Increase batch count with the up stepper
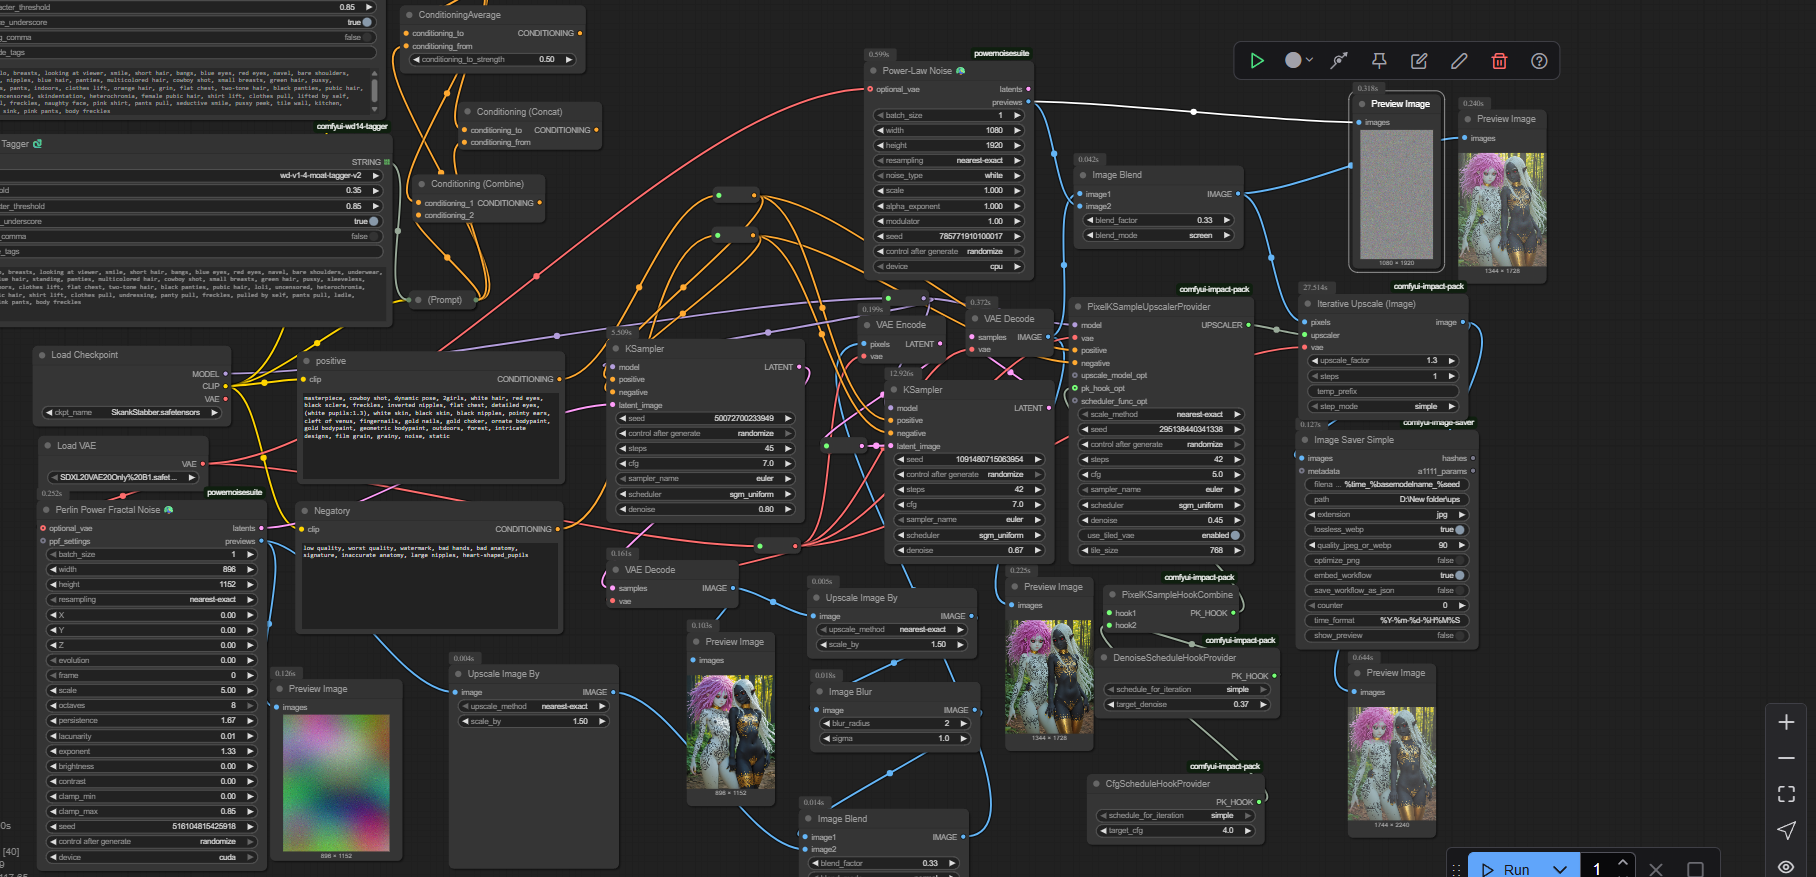Viewport: 1816px width, 877px height. 1623,862
